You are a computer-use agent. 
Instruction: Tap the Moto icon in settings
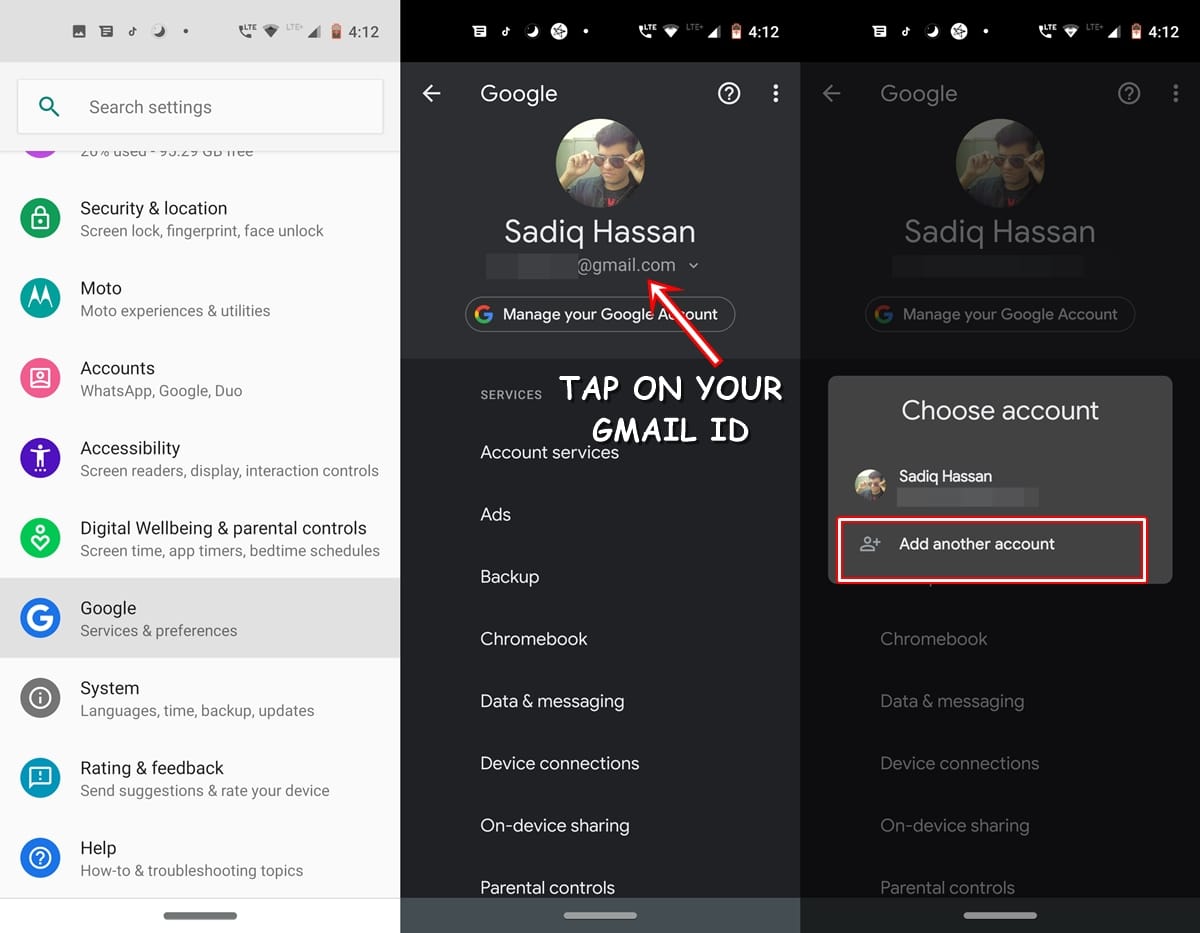[40, 298]
